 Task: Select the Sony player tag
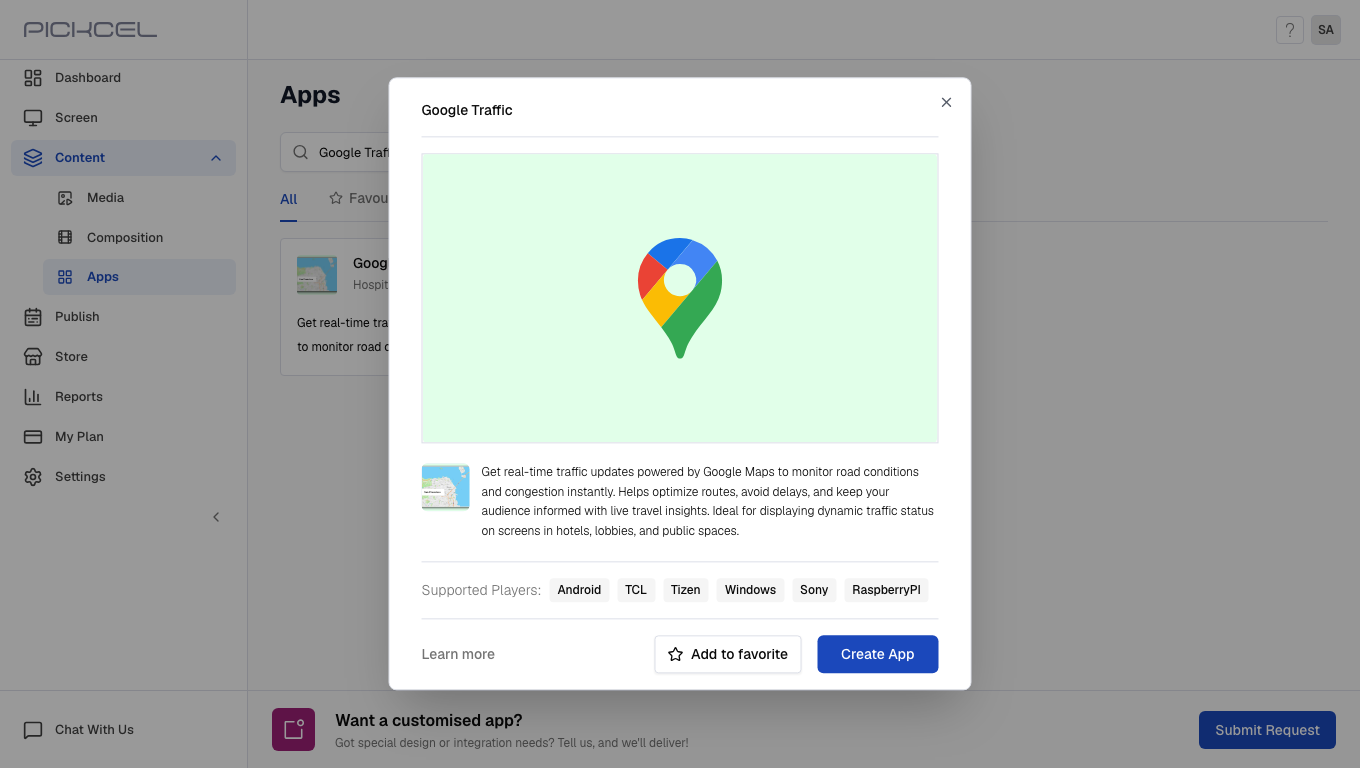pos(814,590)
